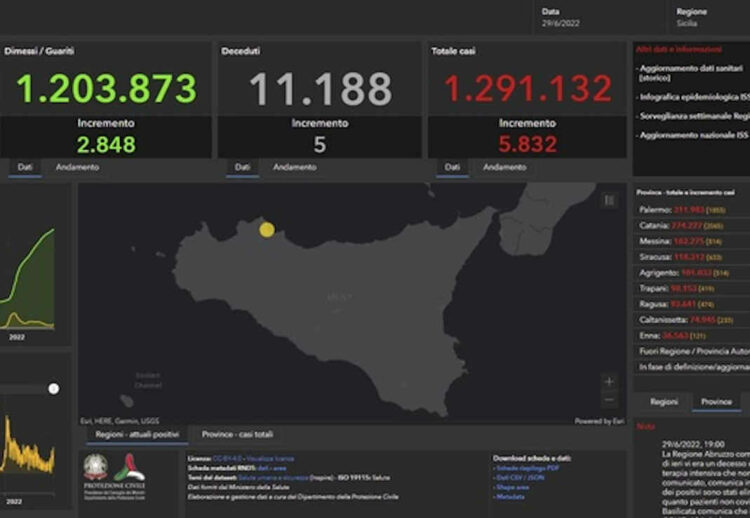Select Catania row in province list

pyautogui.click(x=692, y=225)
